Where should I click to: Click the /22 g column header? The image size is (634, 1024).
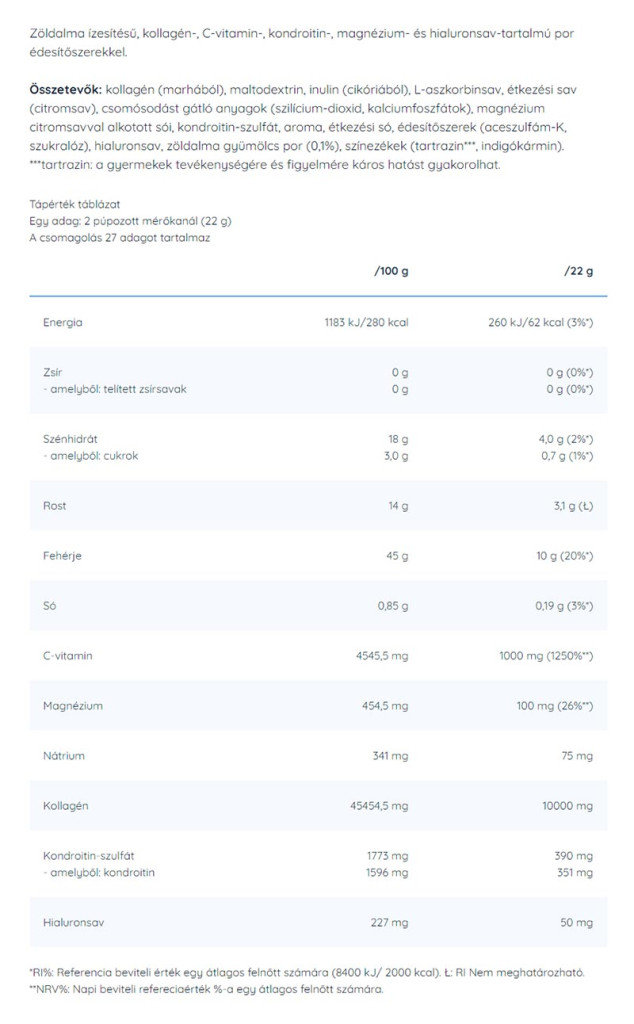(579, 272)
